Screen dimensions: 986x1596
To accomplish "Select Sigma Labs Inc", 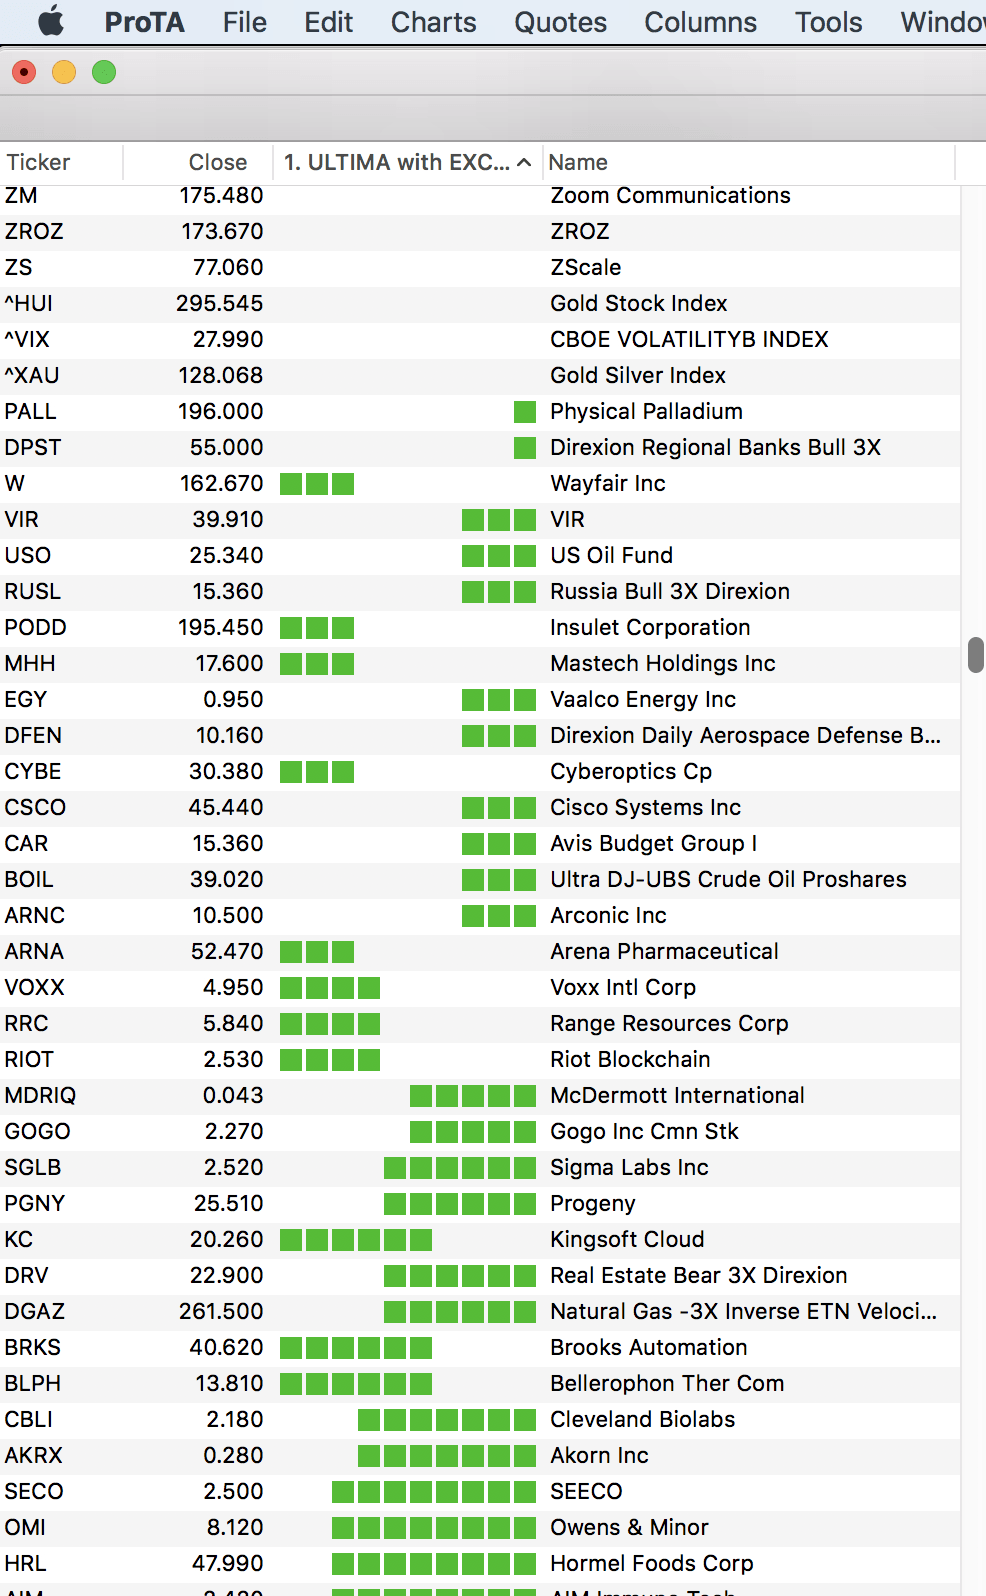I will click(629, 1167).
